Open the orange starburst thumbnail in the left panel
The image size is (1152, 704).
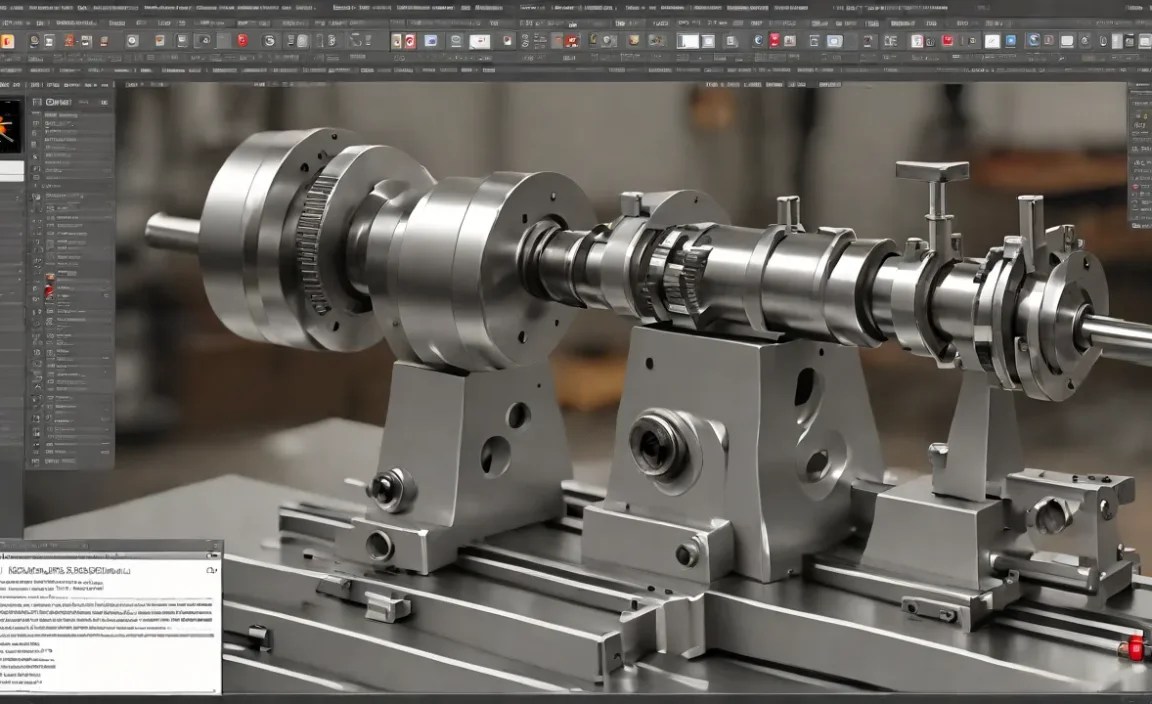10,126
